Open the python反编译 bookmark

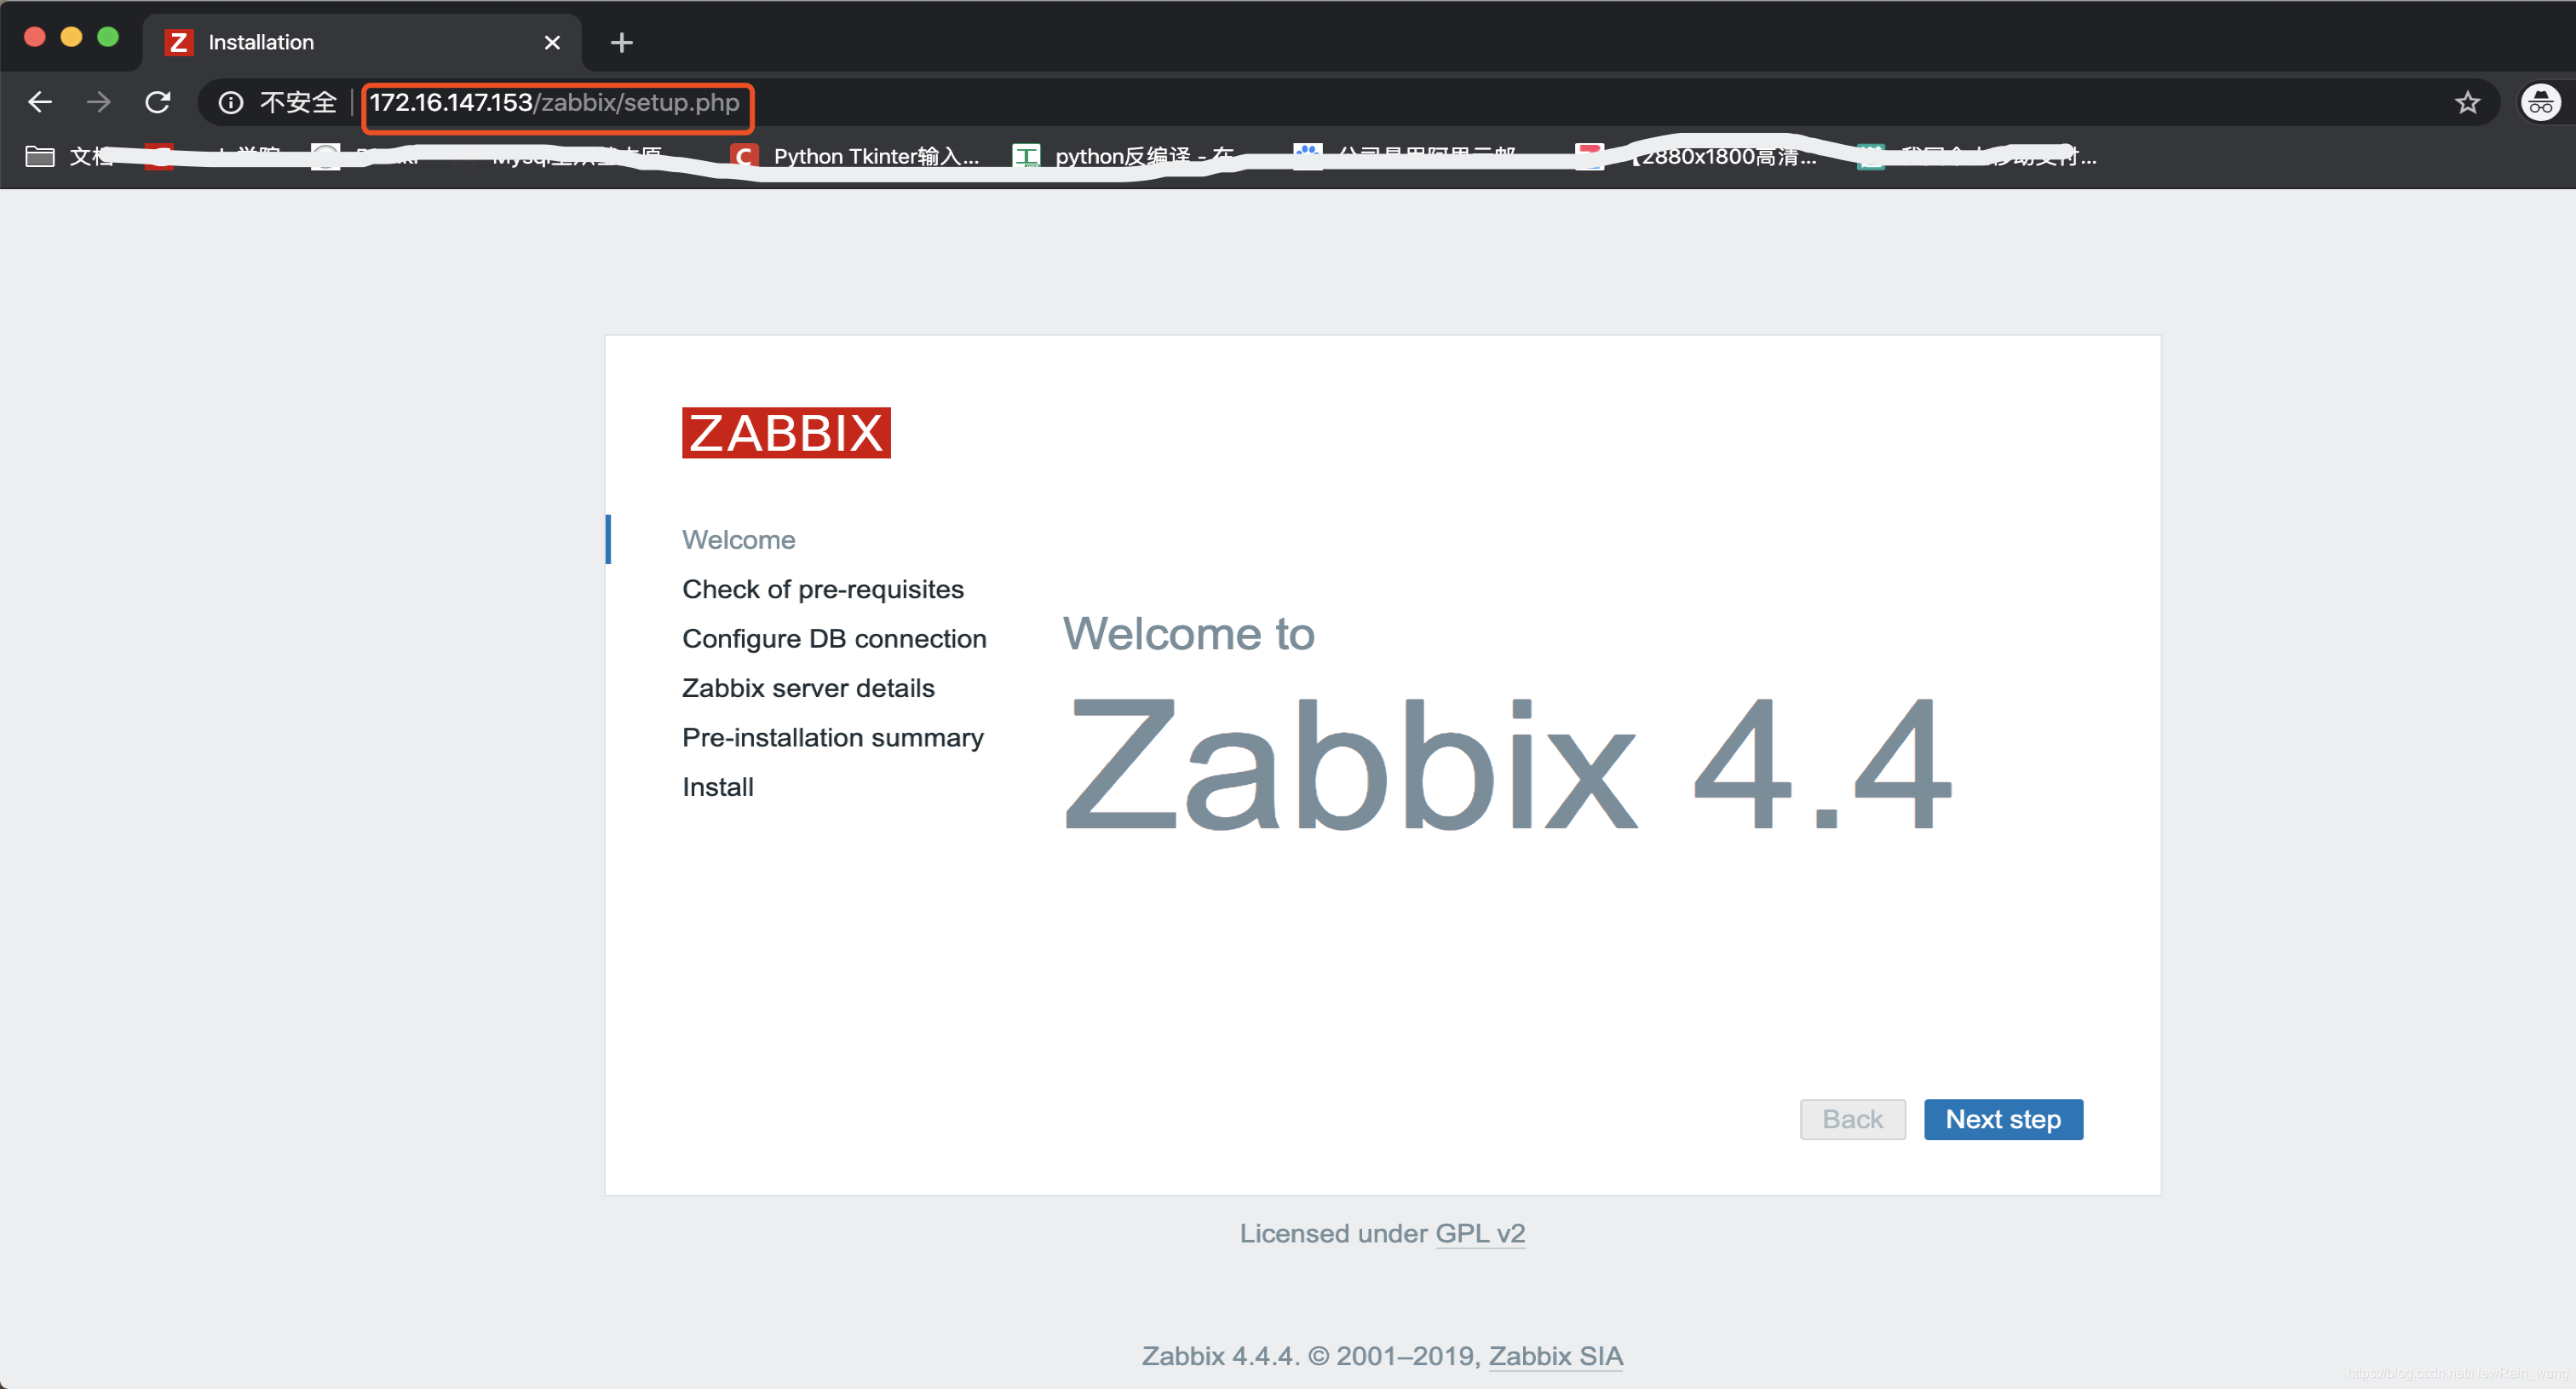click(x=1125, y=156)
